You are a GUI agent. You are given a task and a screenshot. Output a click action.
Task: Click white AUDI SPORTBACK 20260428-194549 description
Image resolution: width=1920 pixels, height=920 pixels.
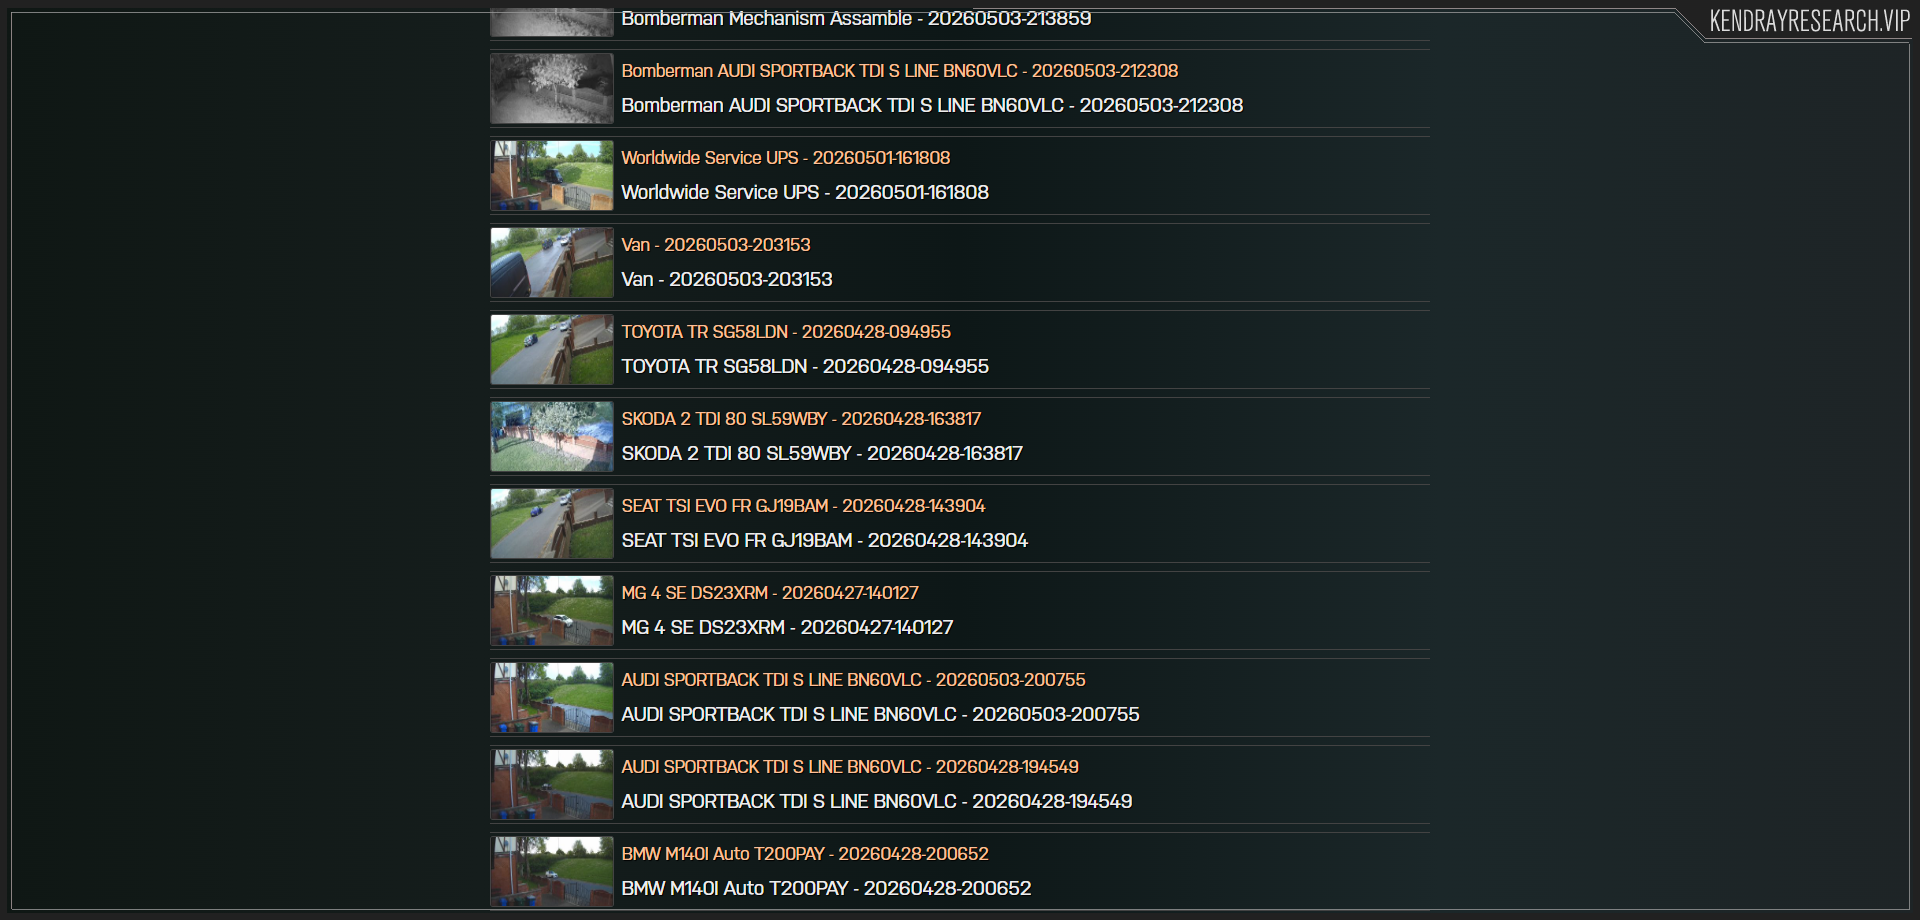(877, 801)
